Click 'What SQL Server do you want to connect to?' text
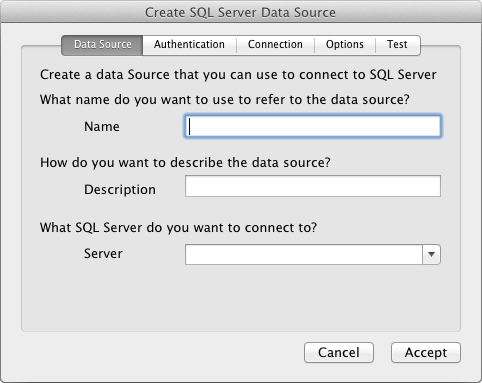Screen dimensions: 482x383 pos(178,228)
